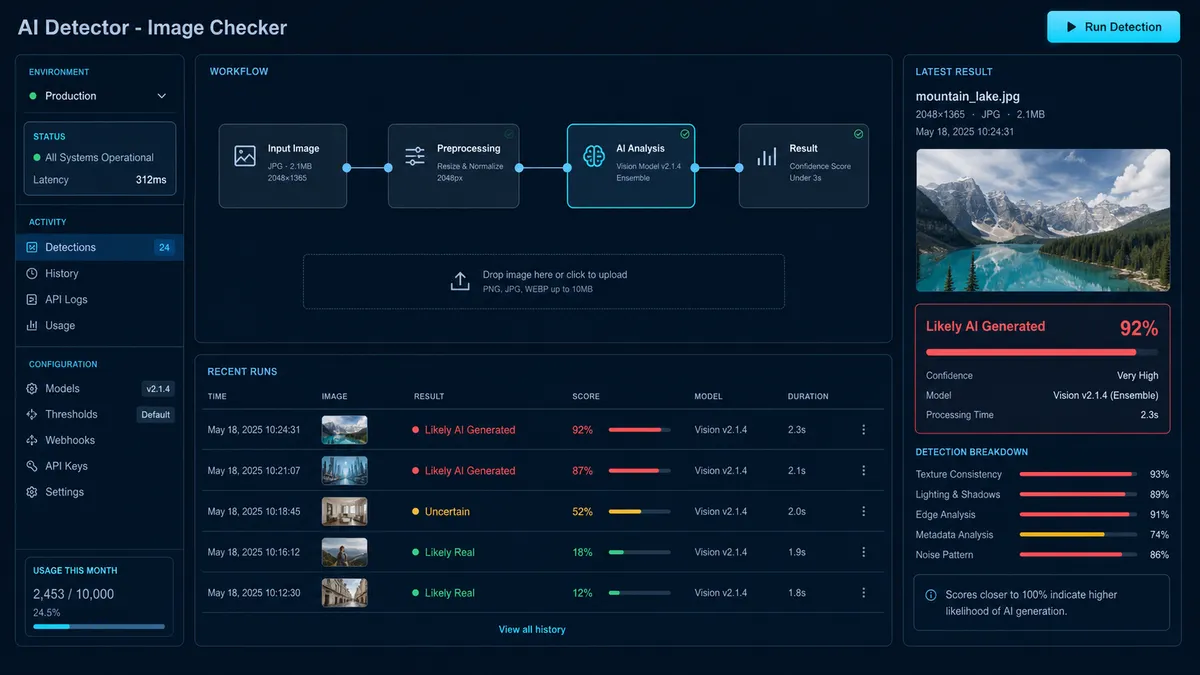Click the TIME column header
This screenshot has width=1200, height=675.
[217, 397]
